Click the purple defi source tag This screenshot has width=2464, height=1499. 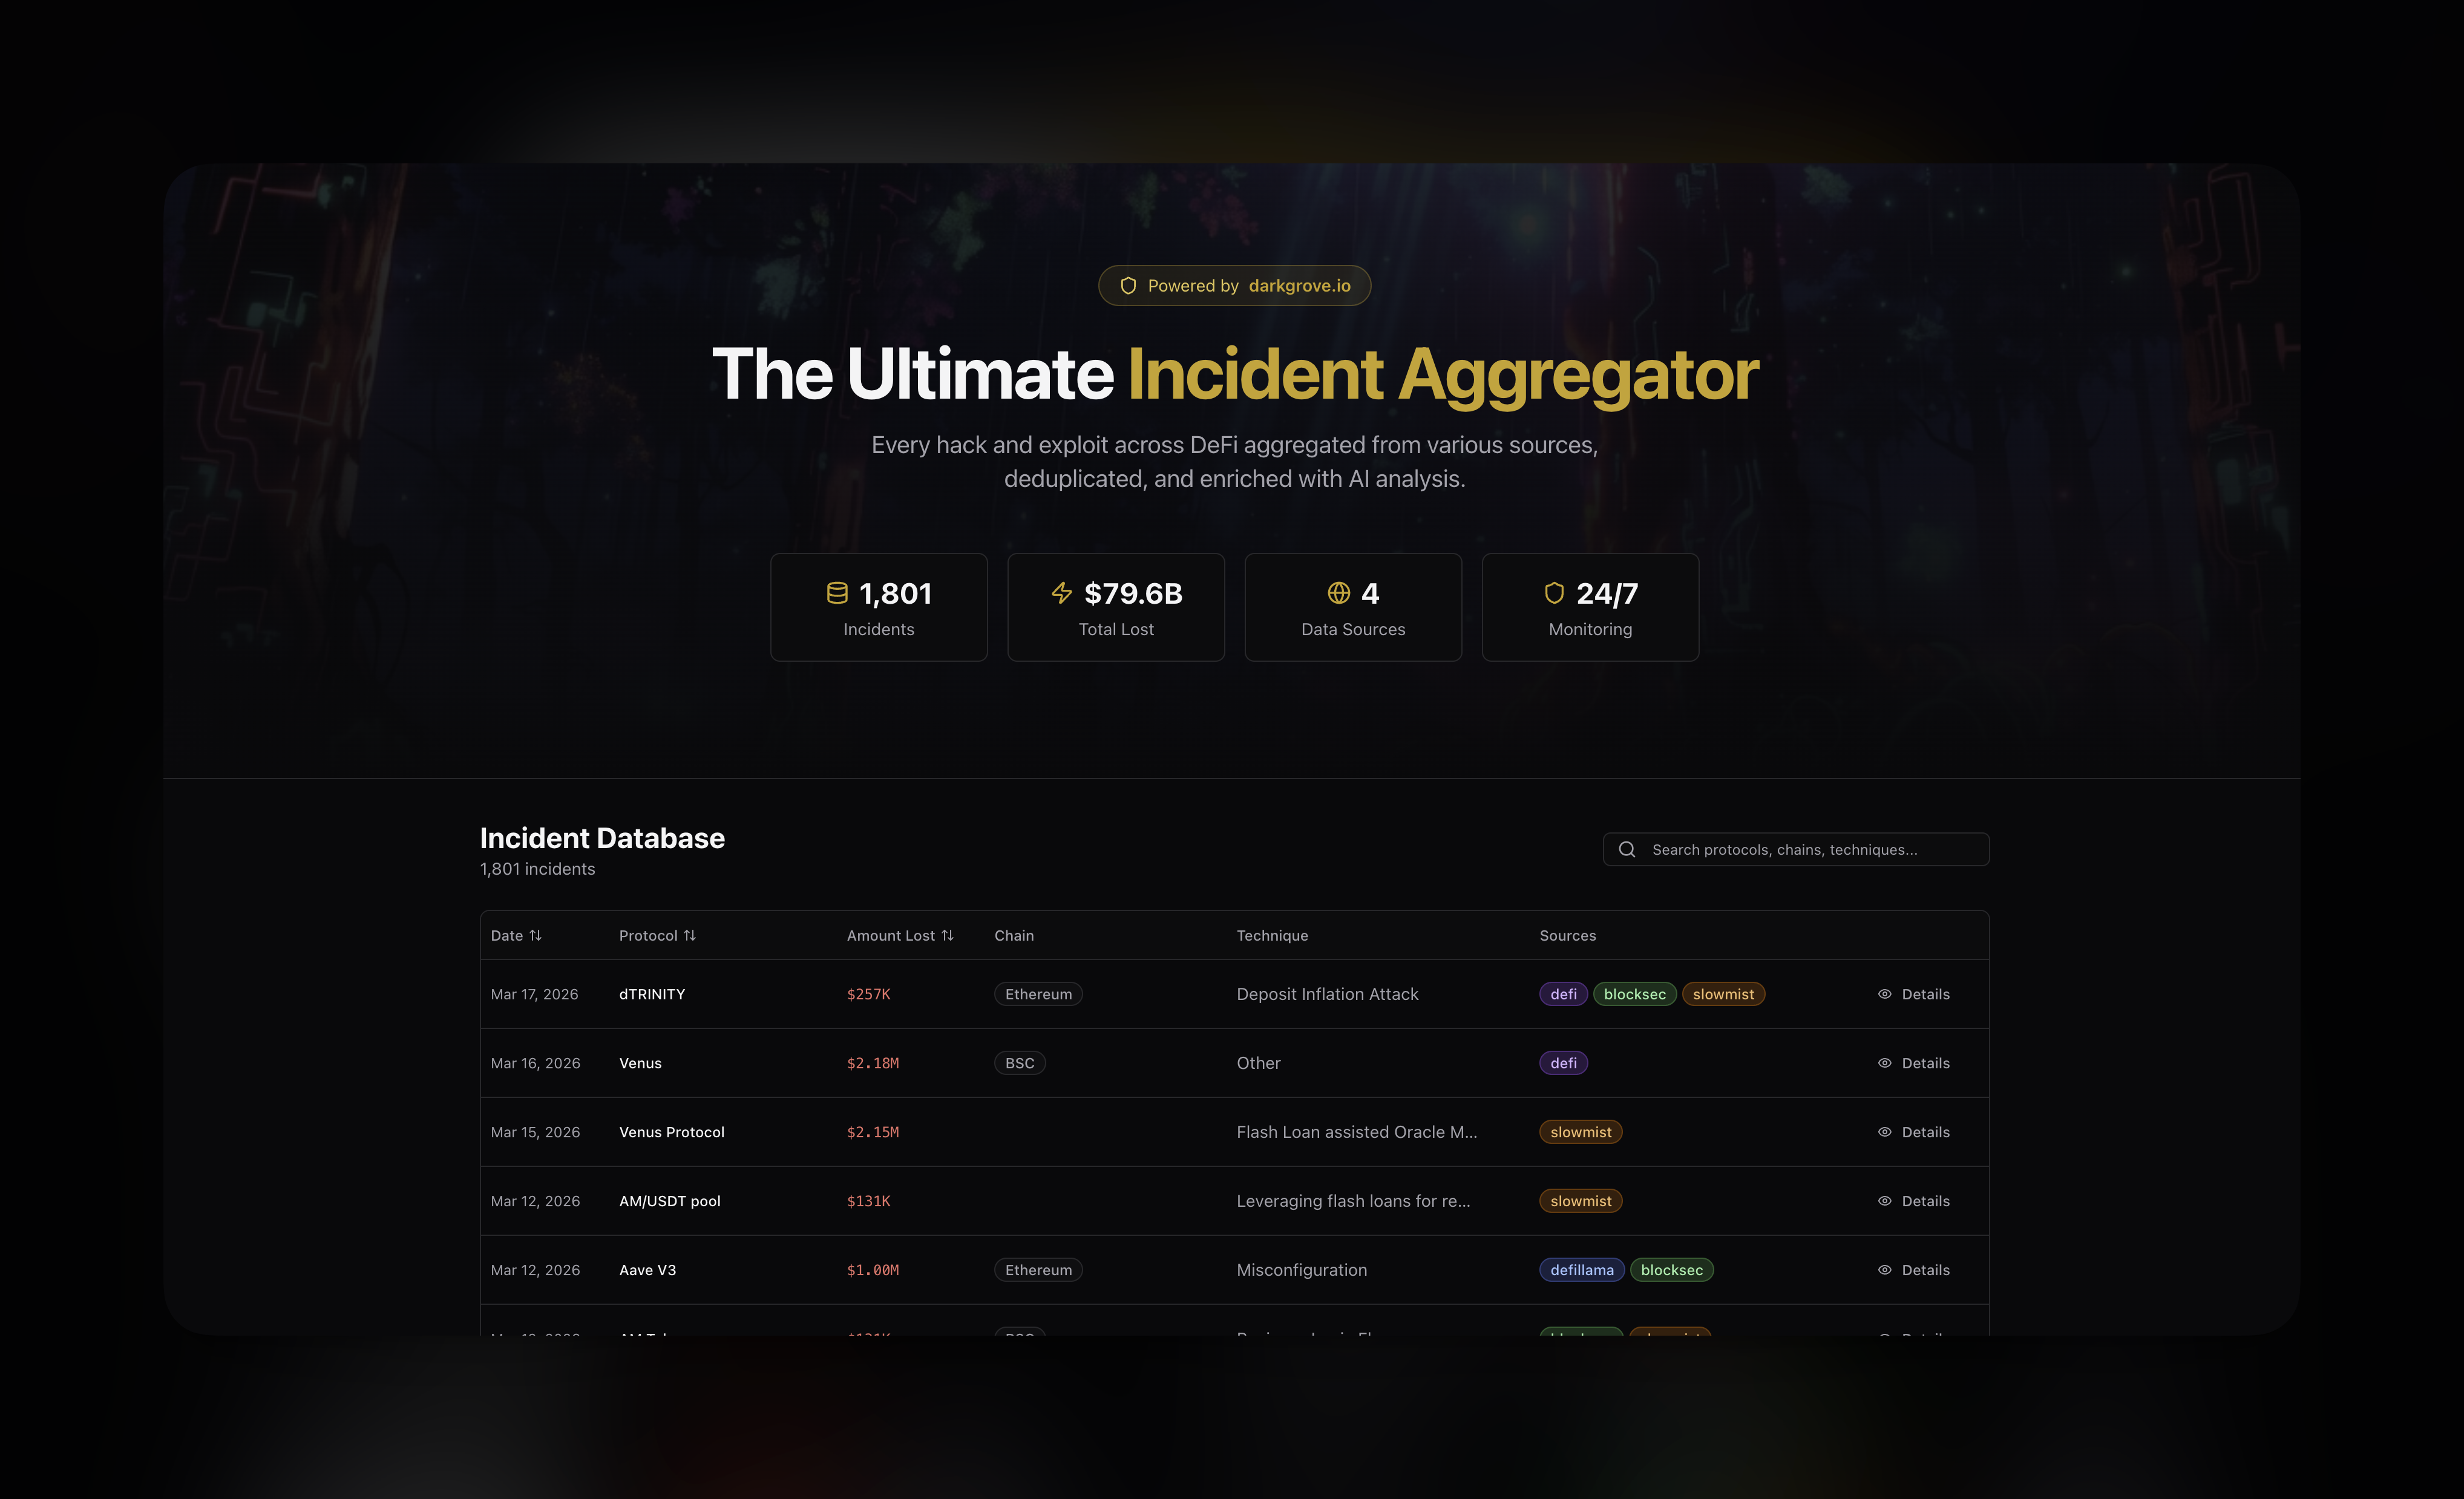[x=1563, y=994]
